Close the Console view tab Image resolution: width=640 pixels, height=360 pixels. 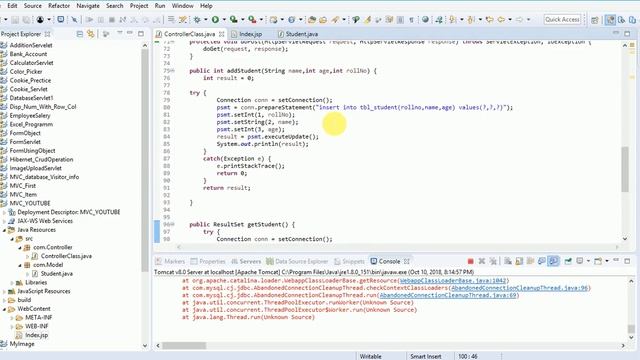click(407, 261)
